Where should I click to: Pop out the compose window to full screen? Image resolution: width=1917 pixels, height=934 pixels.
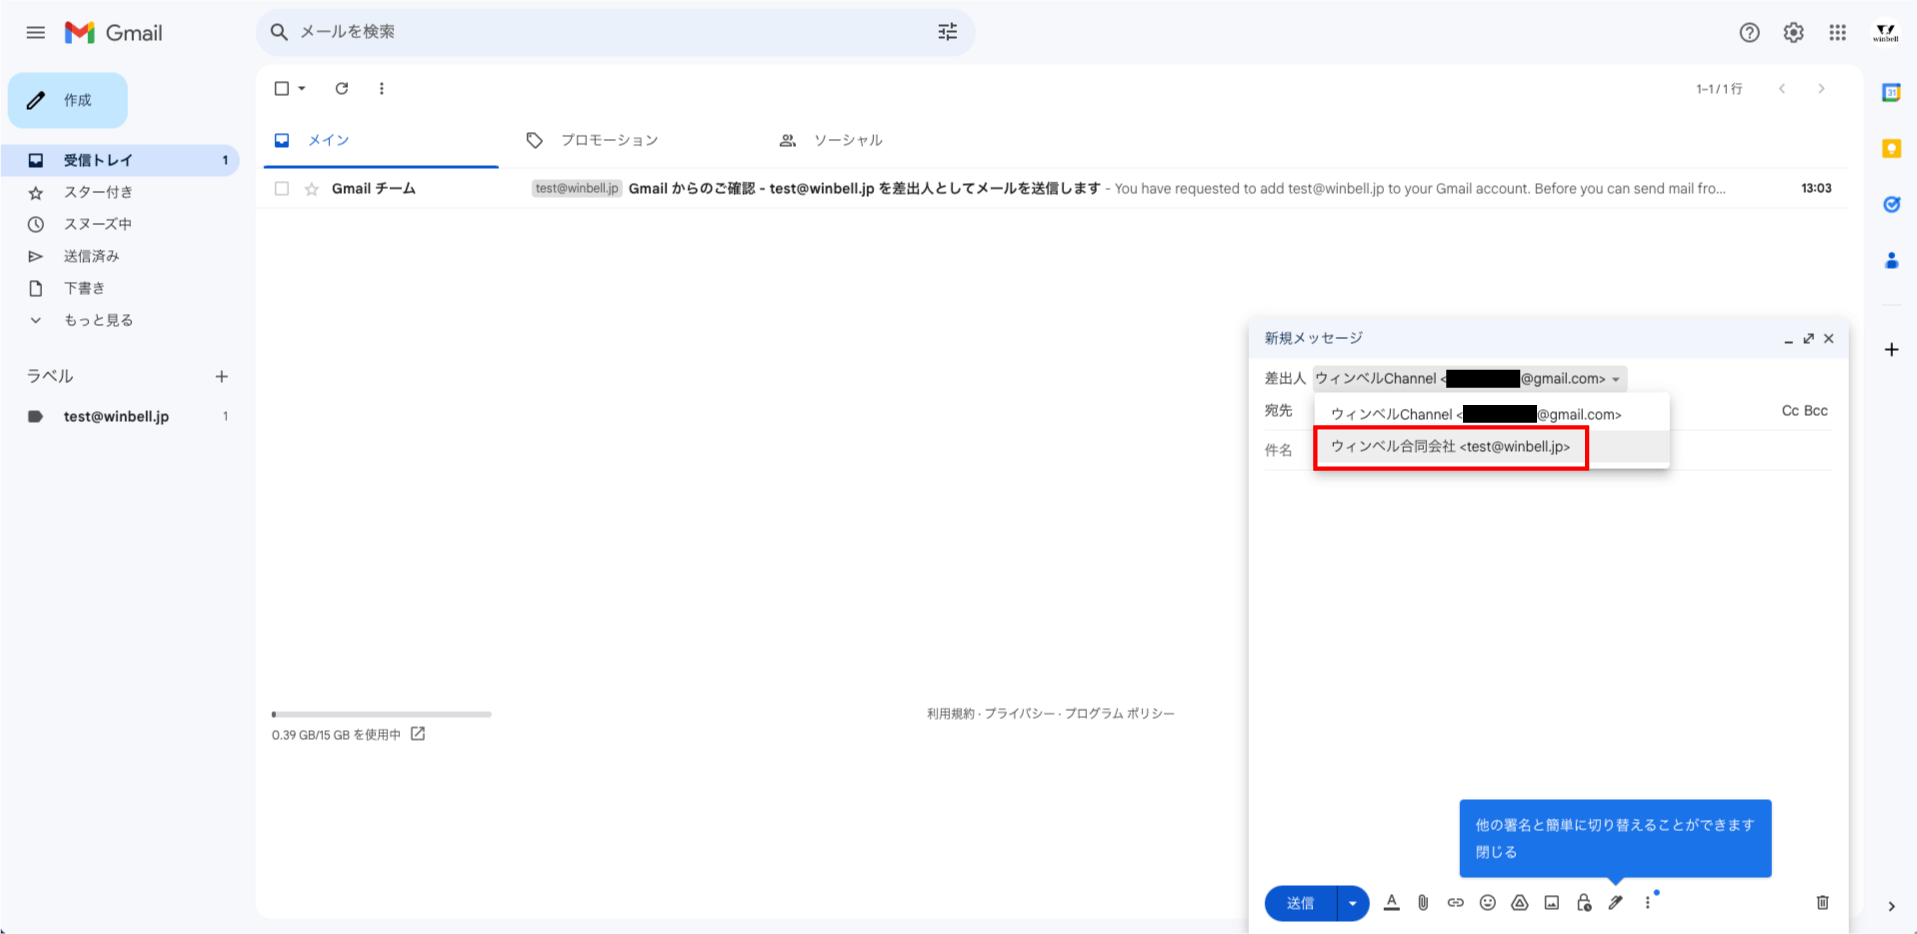[1808, 339]
